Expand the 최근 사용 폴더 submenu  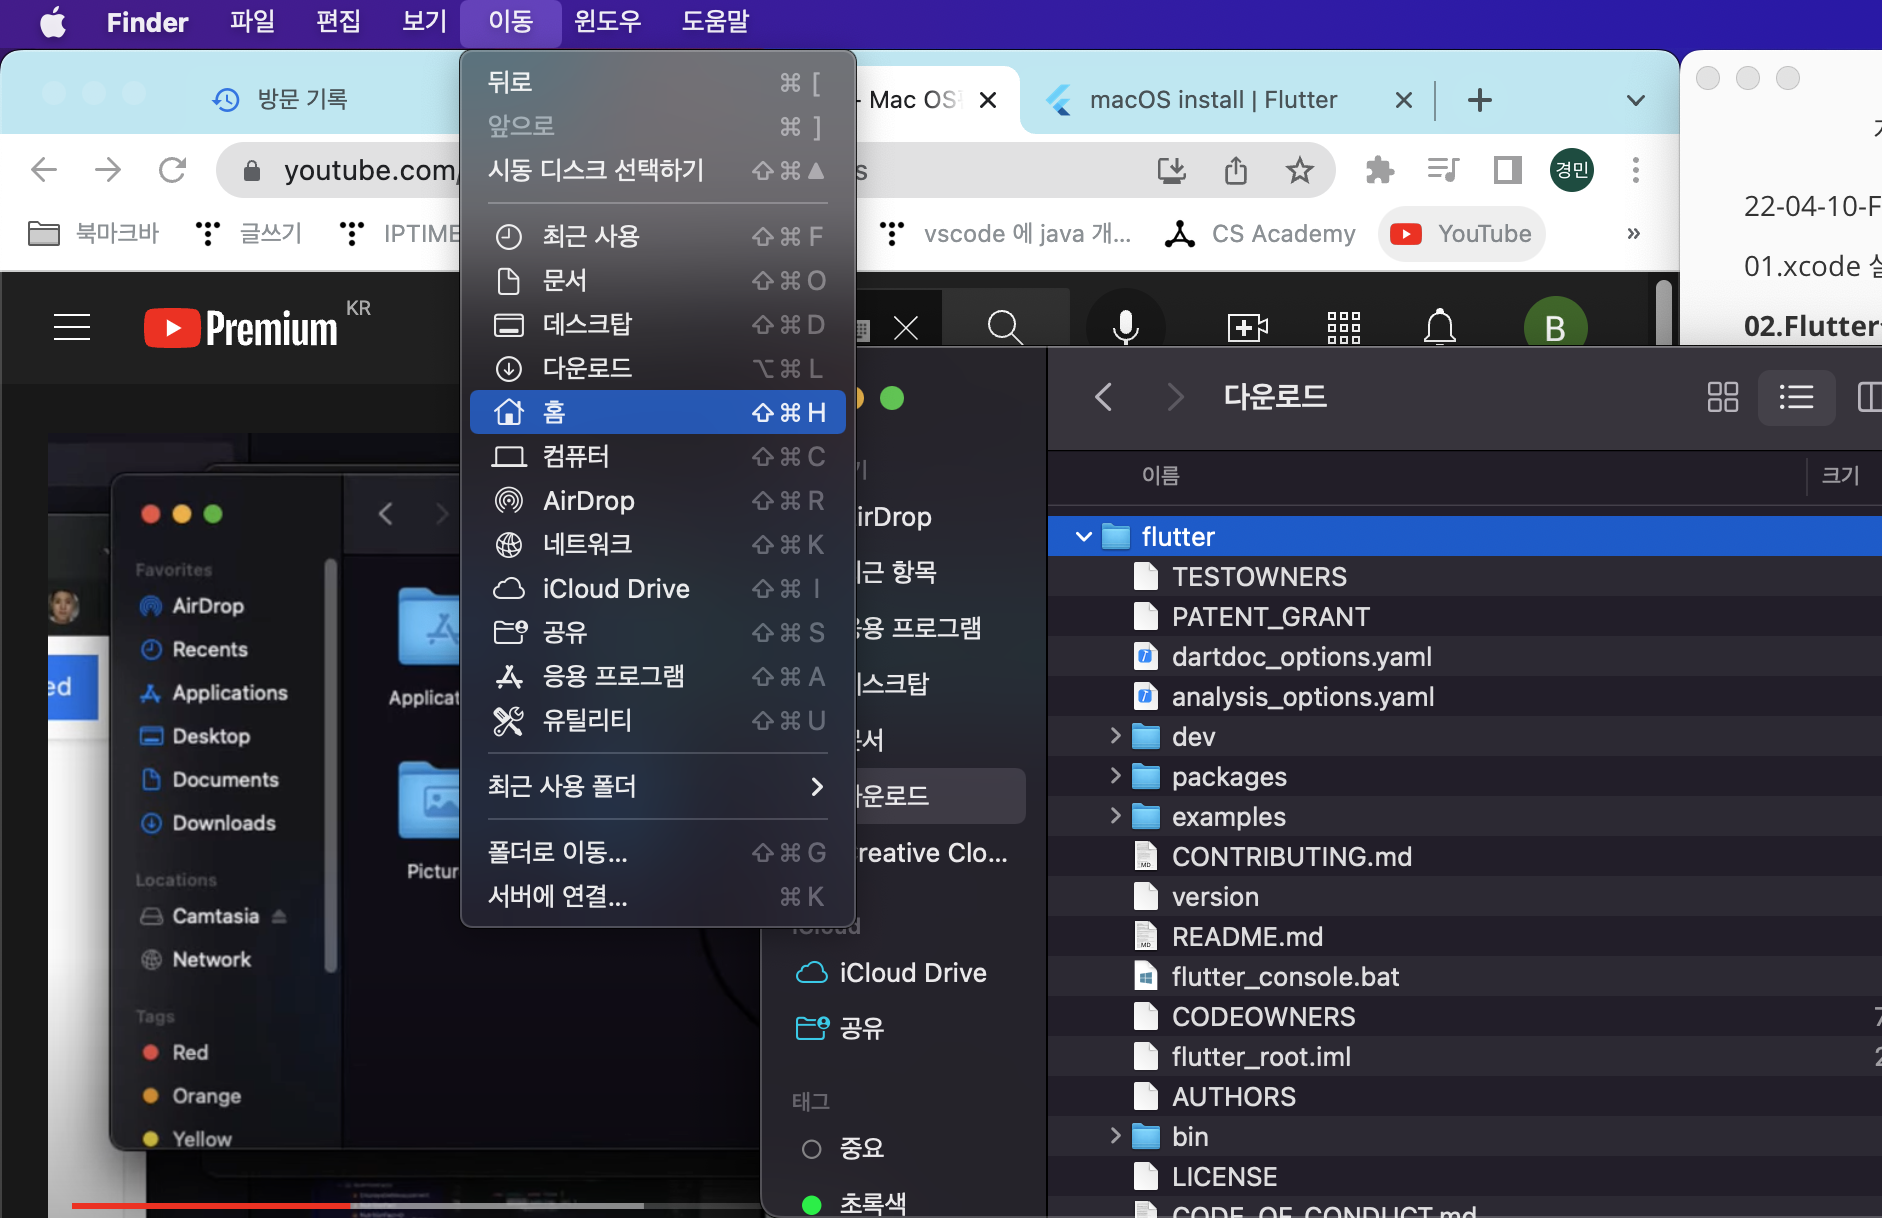click(658, 786)
